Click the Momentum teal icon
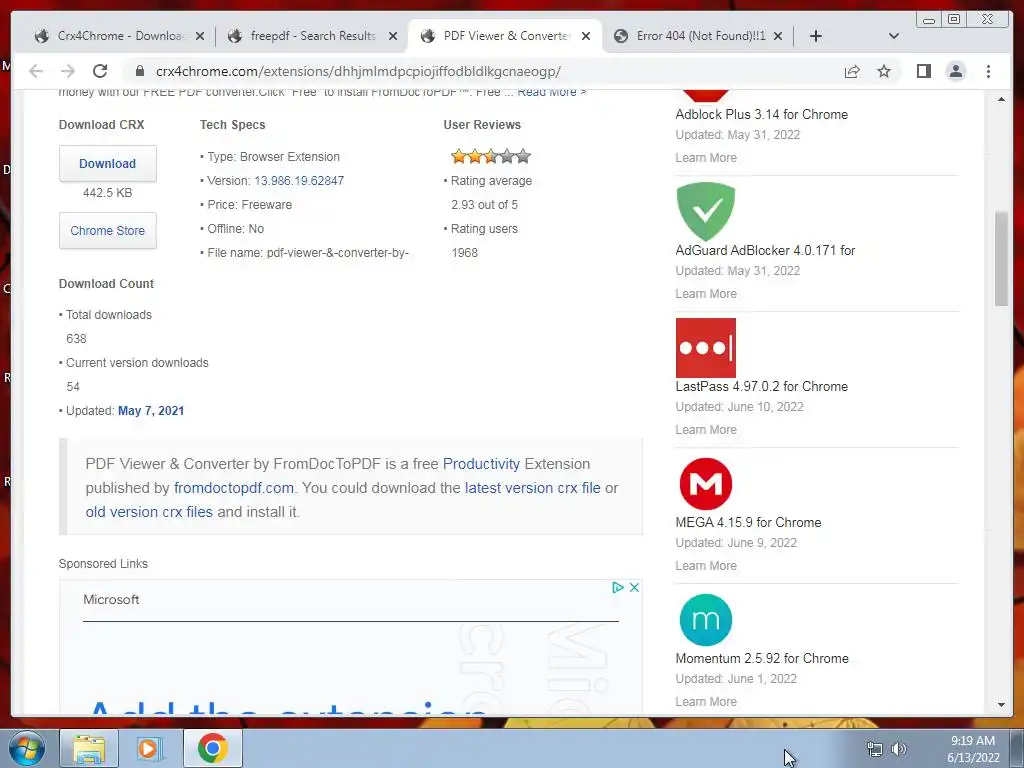The image size is (1024, 768). click(705, 620)
